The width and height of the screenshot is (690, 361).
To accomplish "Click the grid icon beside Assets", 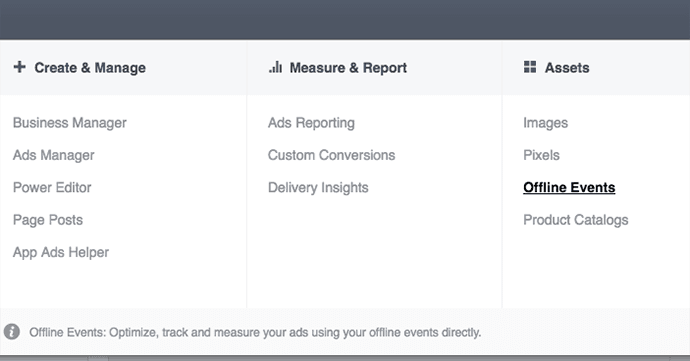I will click(530, 67).
